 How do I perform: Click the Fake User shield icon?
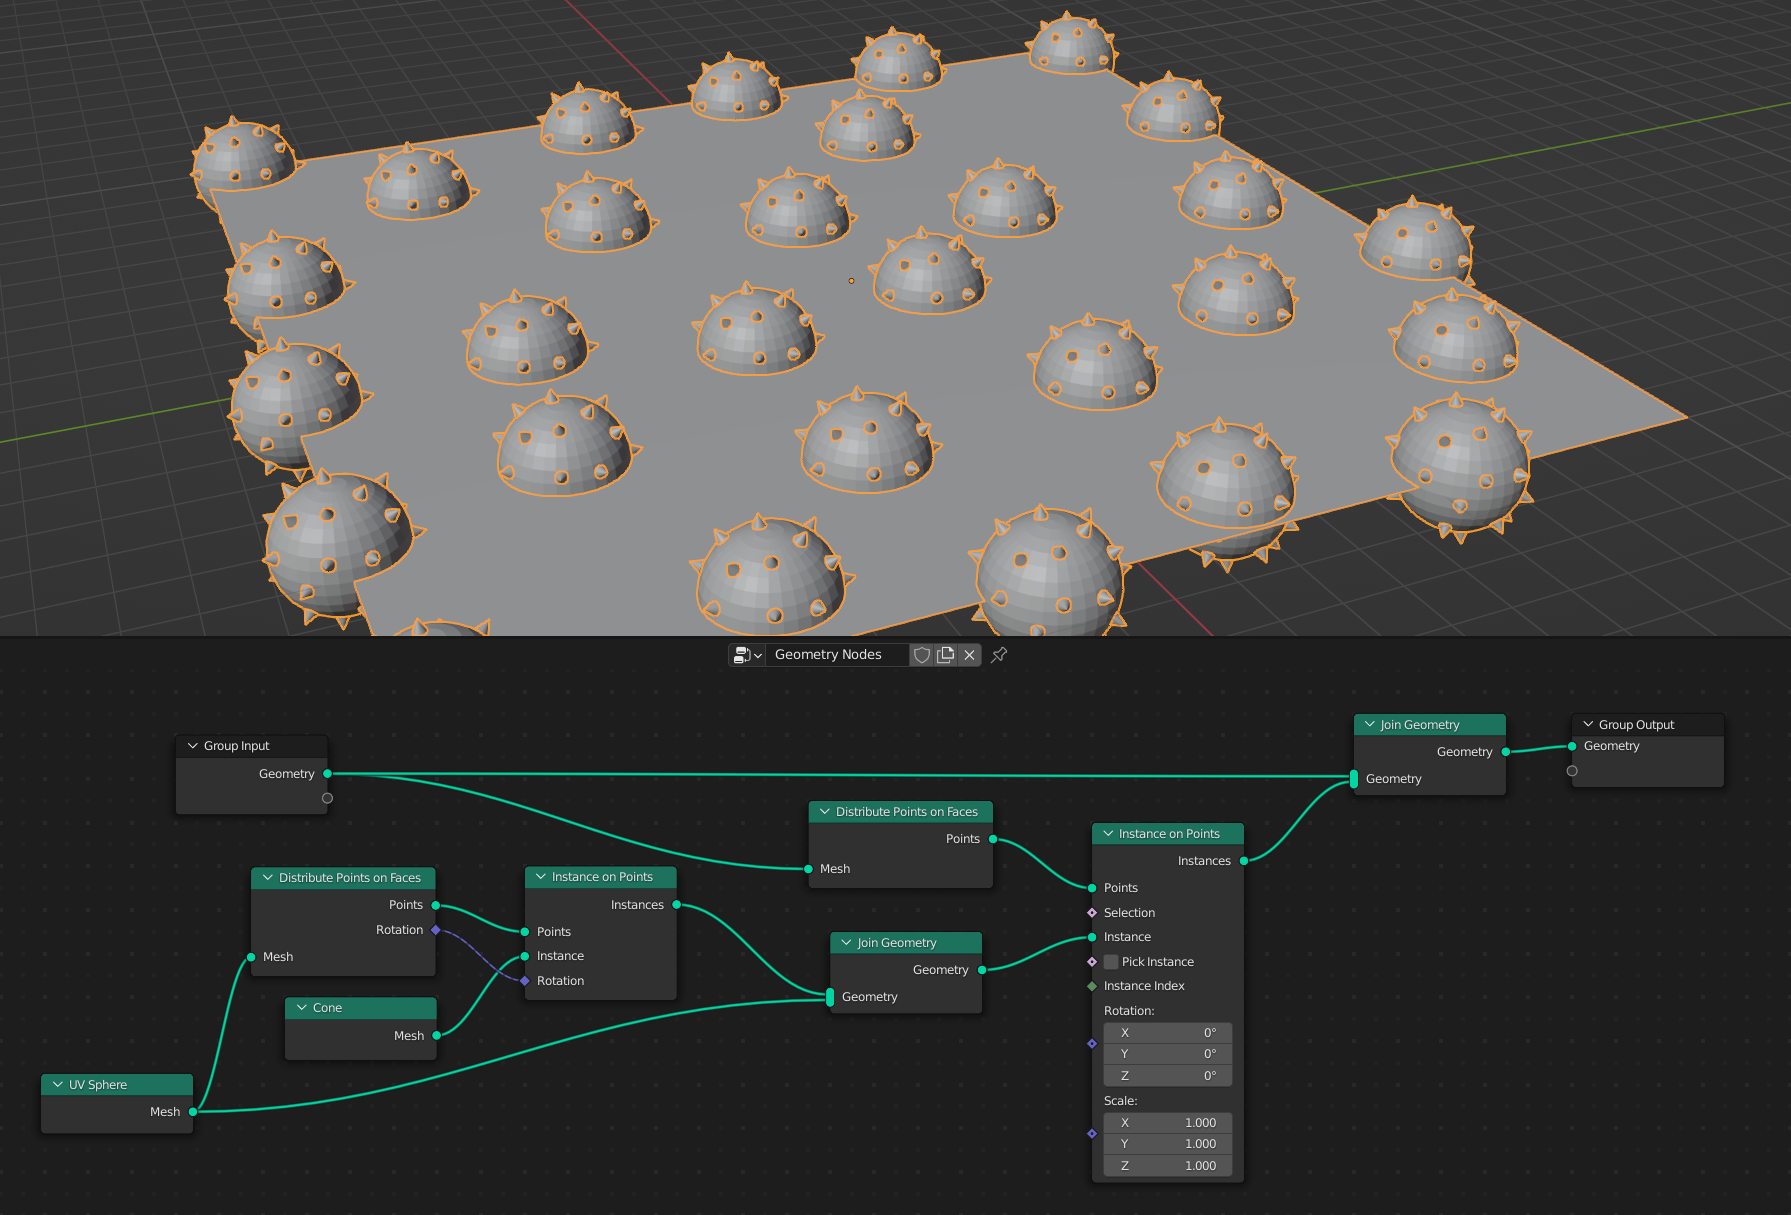tap(921, 655)
